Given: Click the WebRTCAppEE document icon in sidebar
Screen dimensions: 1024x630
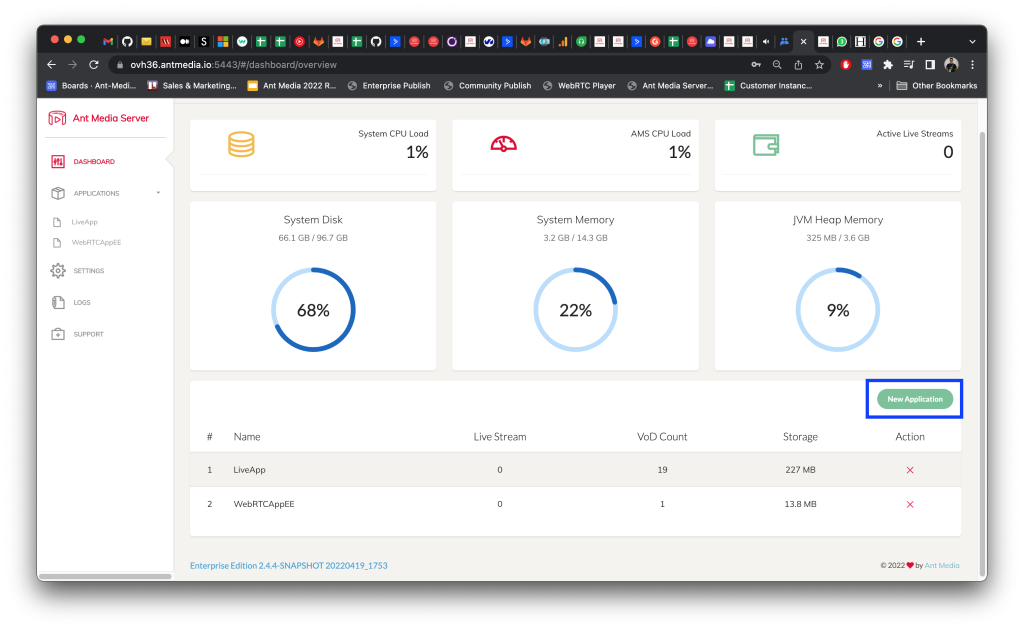Looking at the screenshot, I should (x=57, y=242).
